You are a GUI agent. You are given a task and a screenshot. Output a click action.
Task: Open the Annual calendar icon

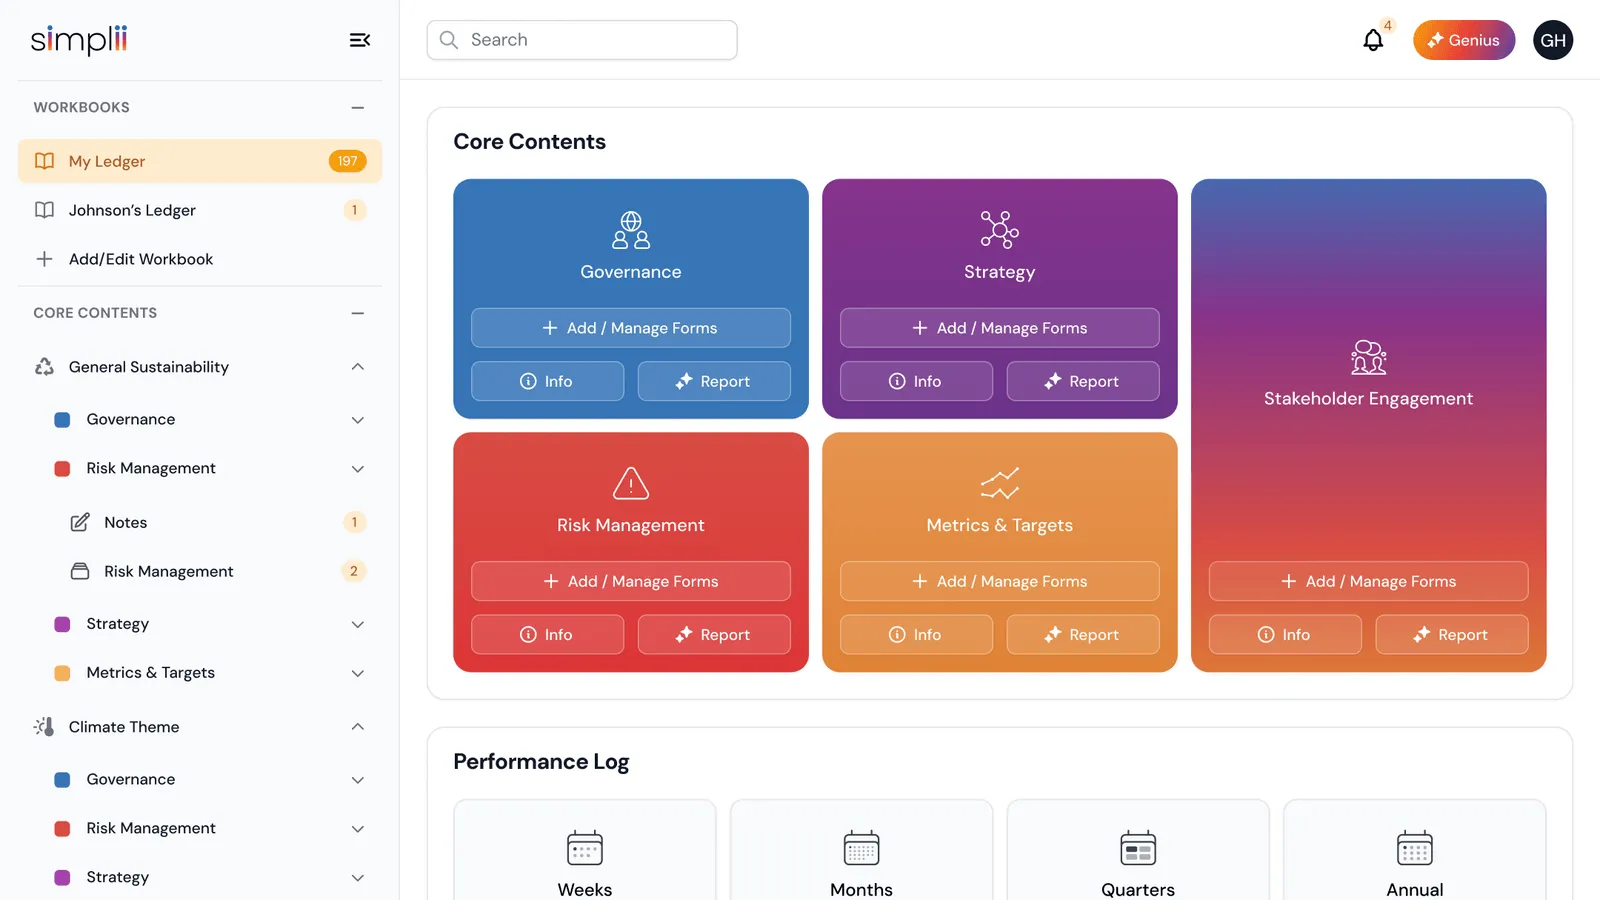click(x=1414, y=848)
